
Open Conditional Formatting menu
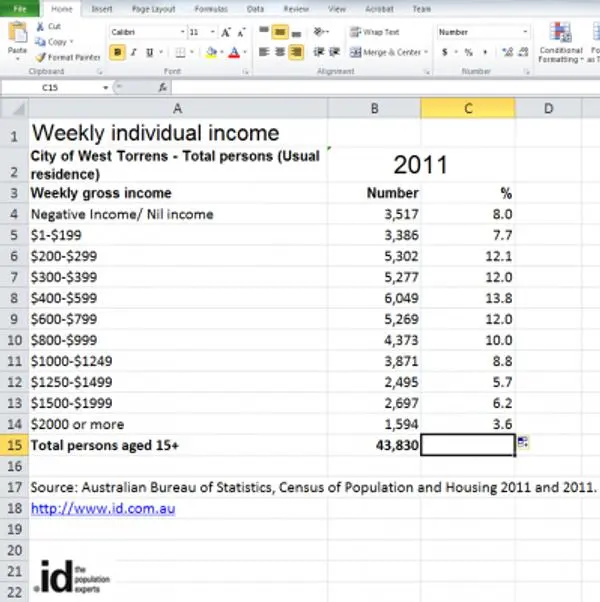point(560,42)
